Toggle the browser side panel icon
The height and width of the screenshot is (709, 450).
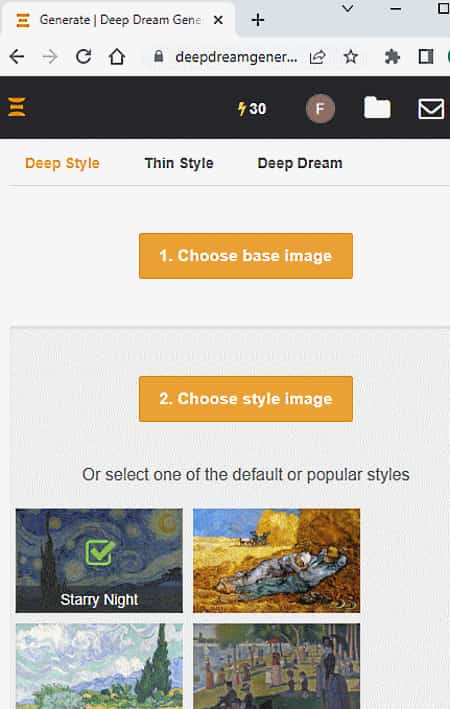pyautogui.click(x=426, y=57)
